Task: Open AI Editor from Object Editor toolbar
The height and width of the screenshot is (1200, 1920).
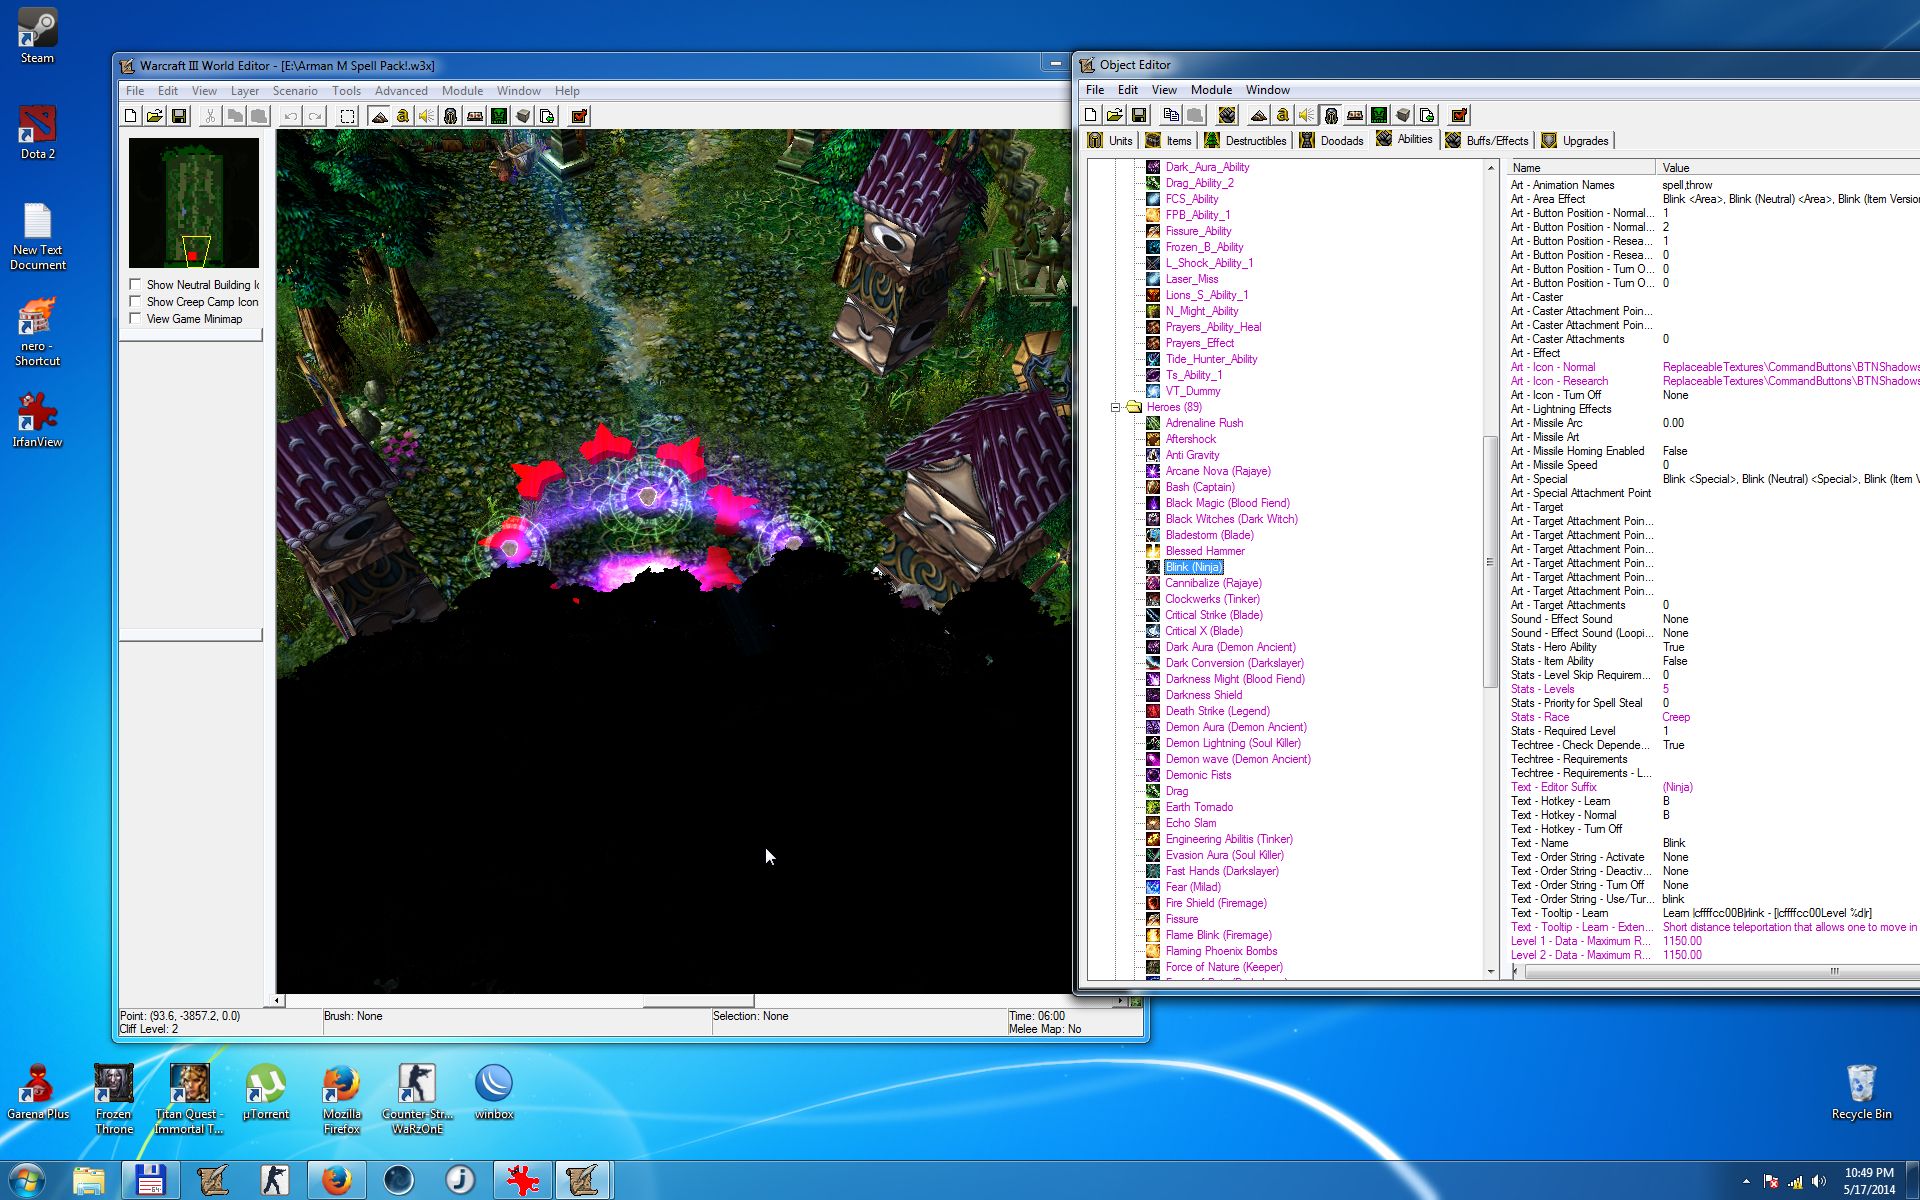Action: coord(1379,115)
